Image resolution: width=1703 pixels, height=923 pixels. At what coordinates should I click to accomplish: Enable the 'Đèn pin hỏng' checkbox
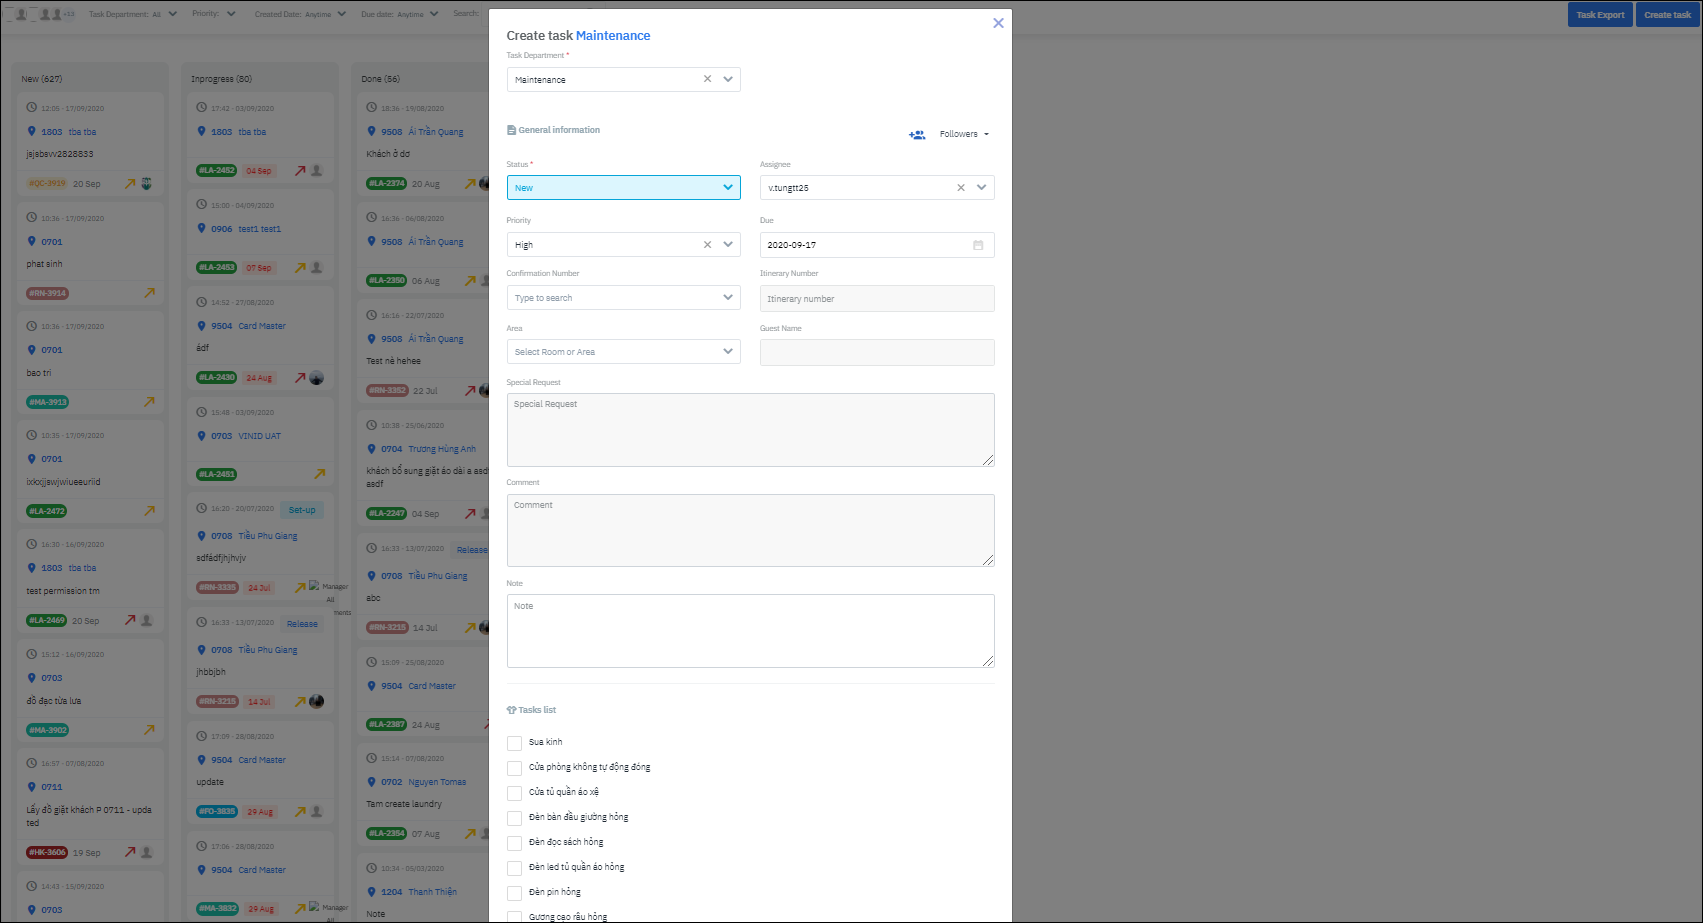[514, 893]
